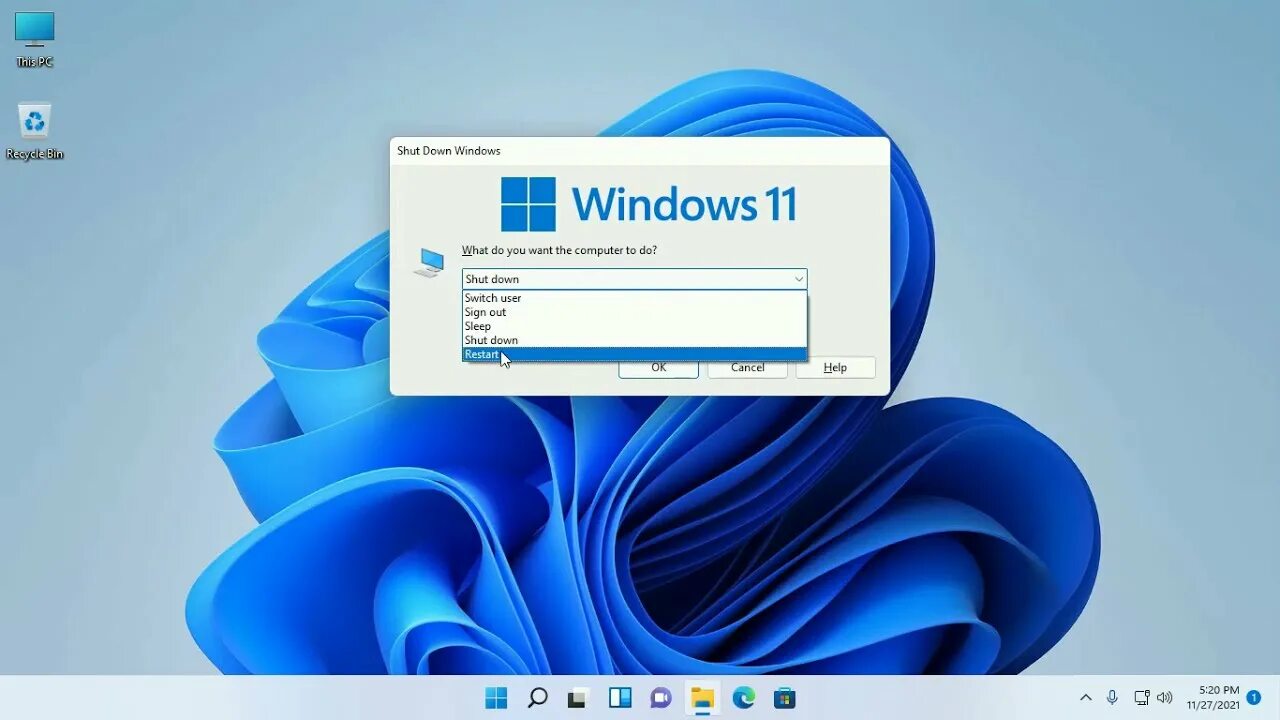Launch Microsoft Edge from the taskbar
1280x720 pixels.
click(743, 698)
